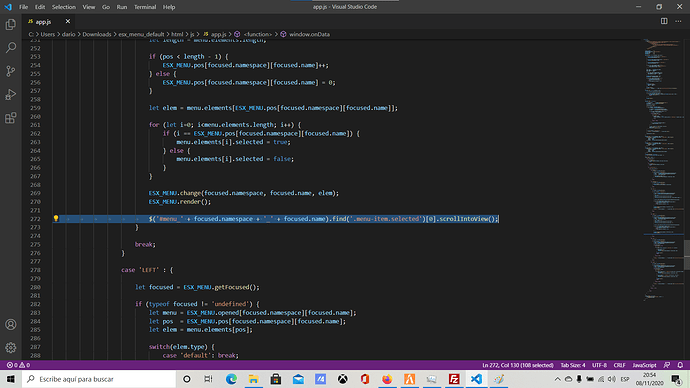Select the CRLF end-of-line sequence indicator

tap(619, 365)
